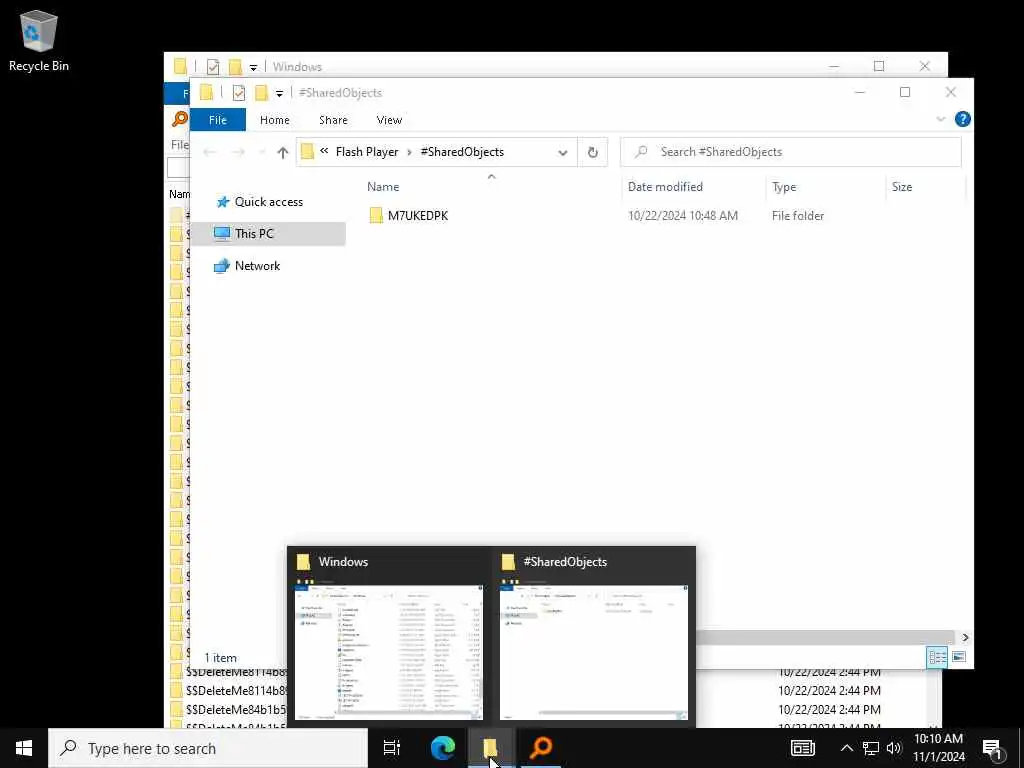Open the Windows Start menu

pyautogui.click(x=24, y=748)
